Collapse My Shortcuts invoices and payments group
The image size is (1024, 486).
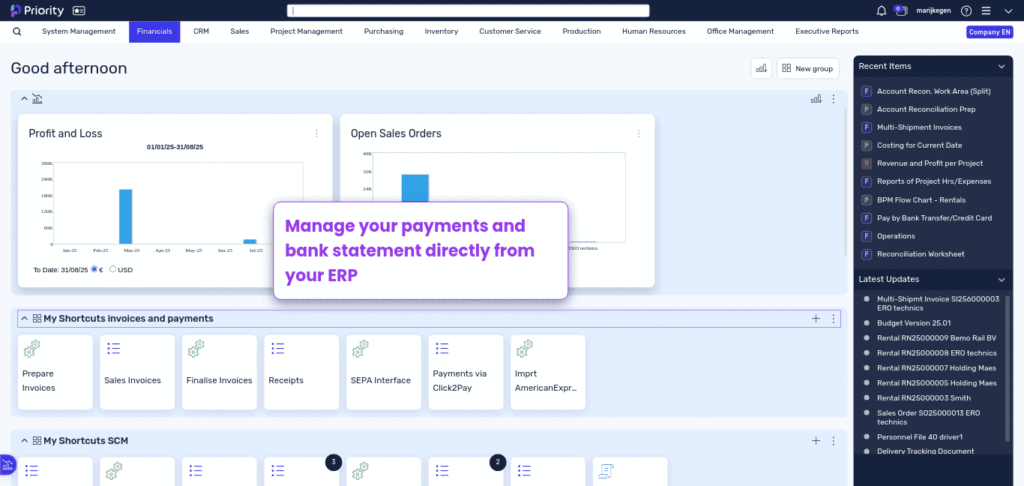24,319
